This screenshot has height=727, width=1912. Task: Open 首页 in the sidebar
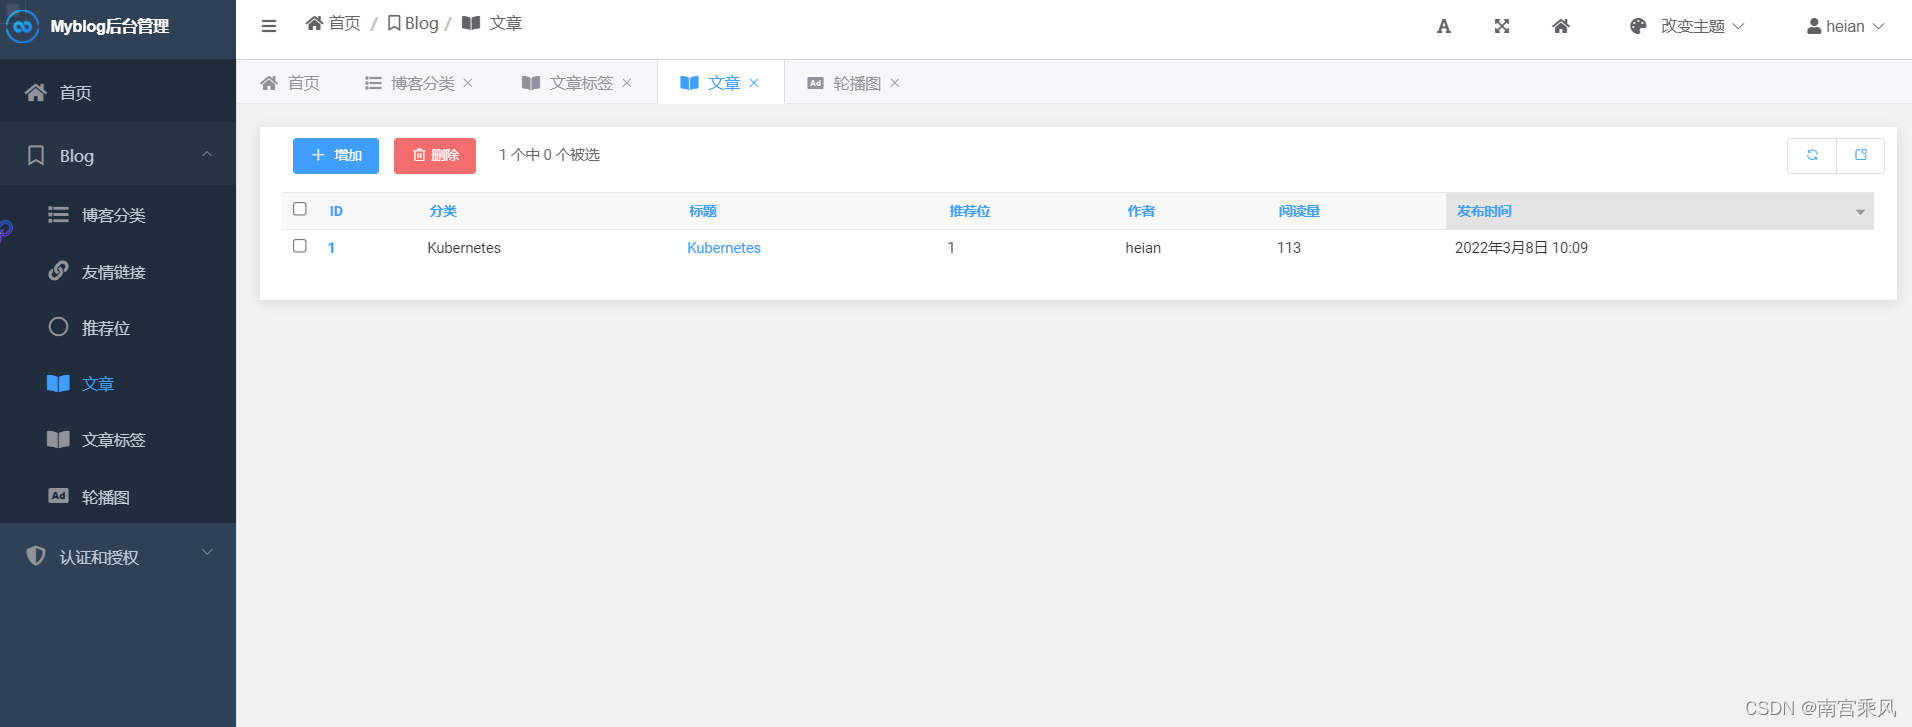point(118,92)
